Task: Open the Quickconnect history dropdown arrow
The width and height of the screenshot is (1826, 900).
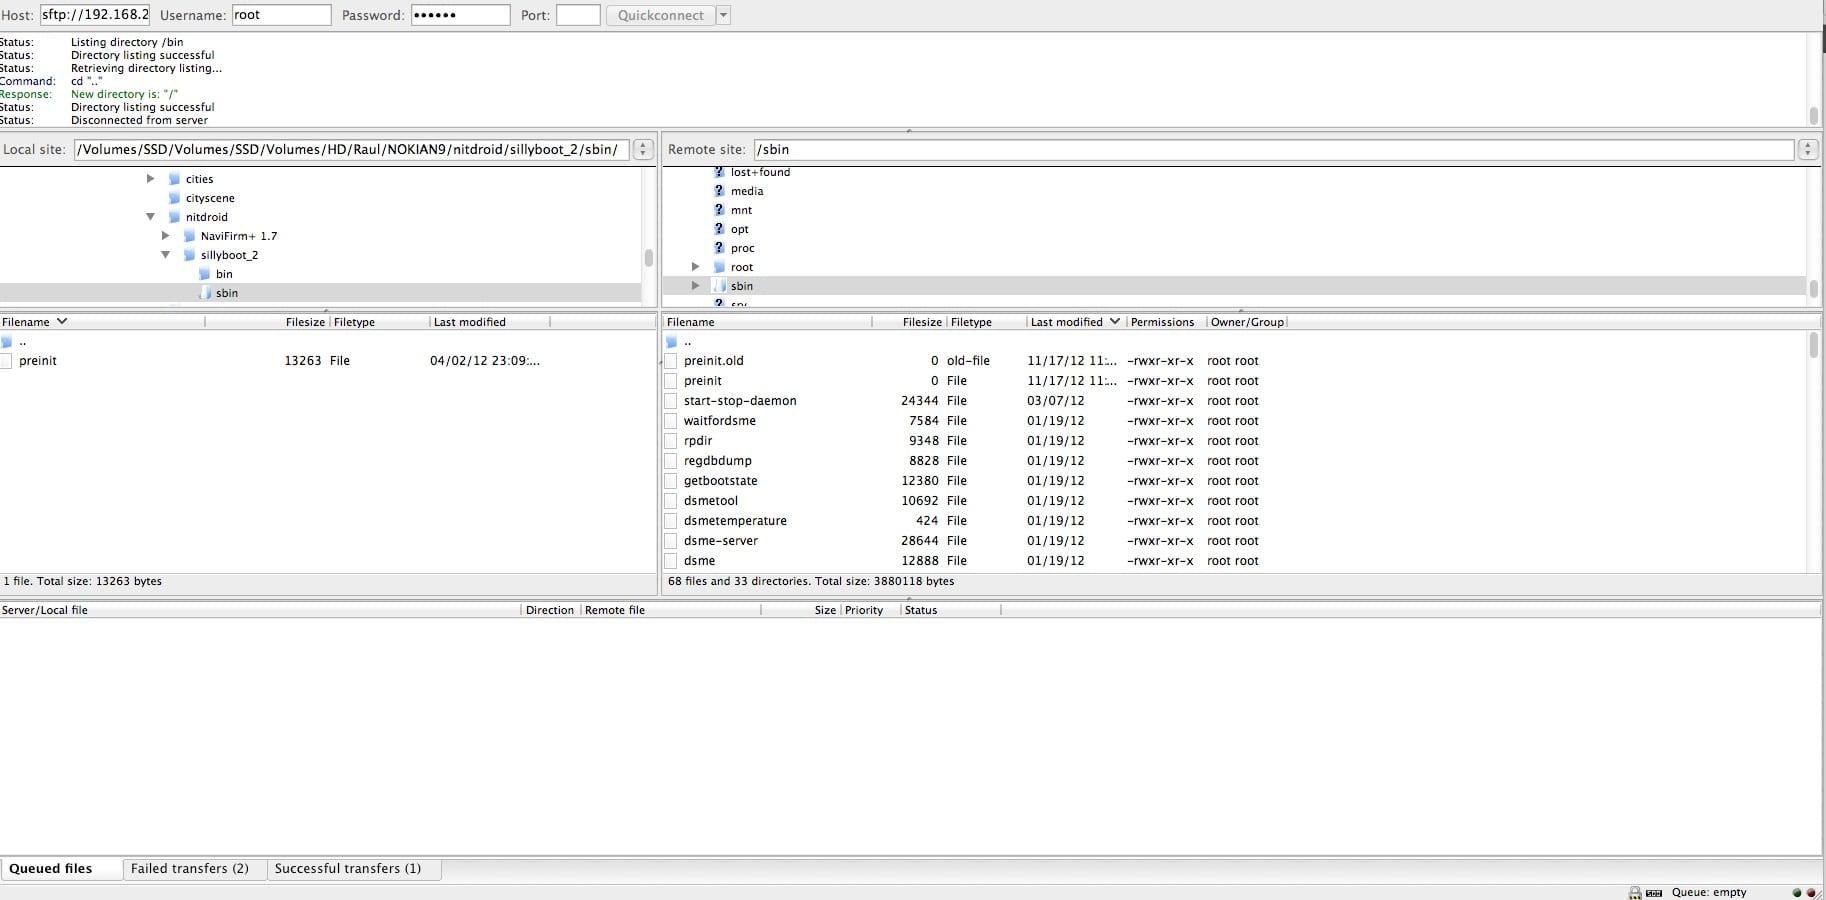Action: click(724, 15)
